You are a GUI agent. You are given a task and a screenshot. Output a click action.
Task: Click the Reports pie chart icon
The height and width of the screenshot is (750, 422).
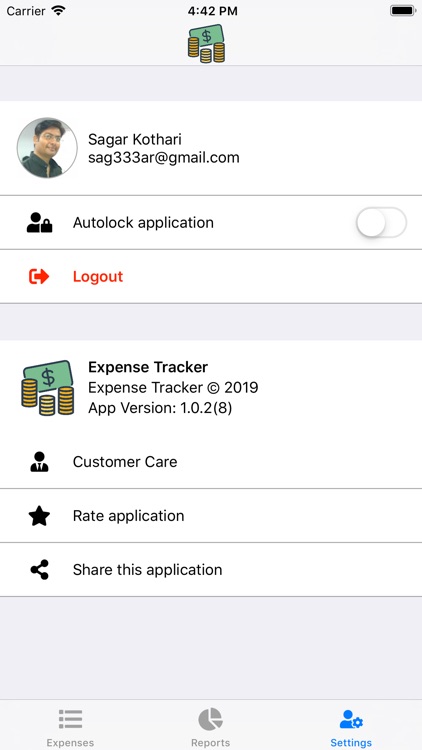[211, 719]
